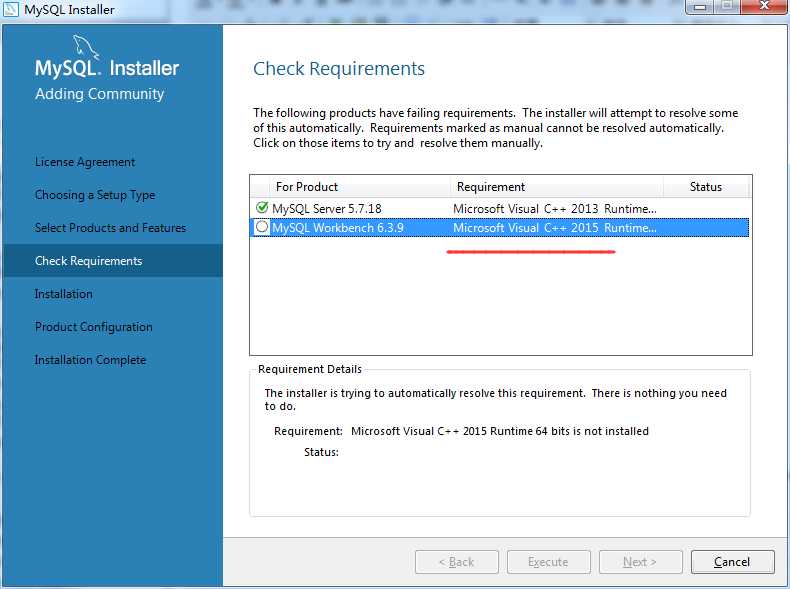Click the '2015 Runtime 64 bits is not installed' text

556,431
